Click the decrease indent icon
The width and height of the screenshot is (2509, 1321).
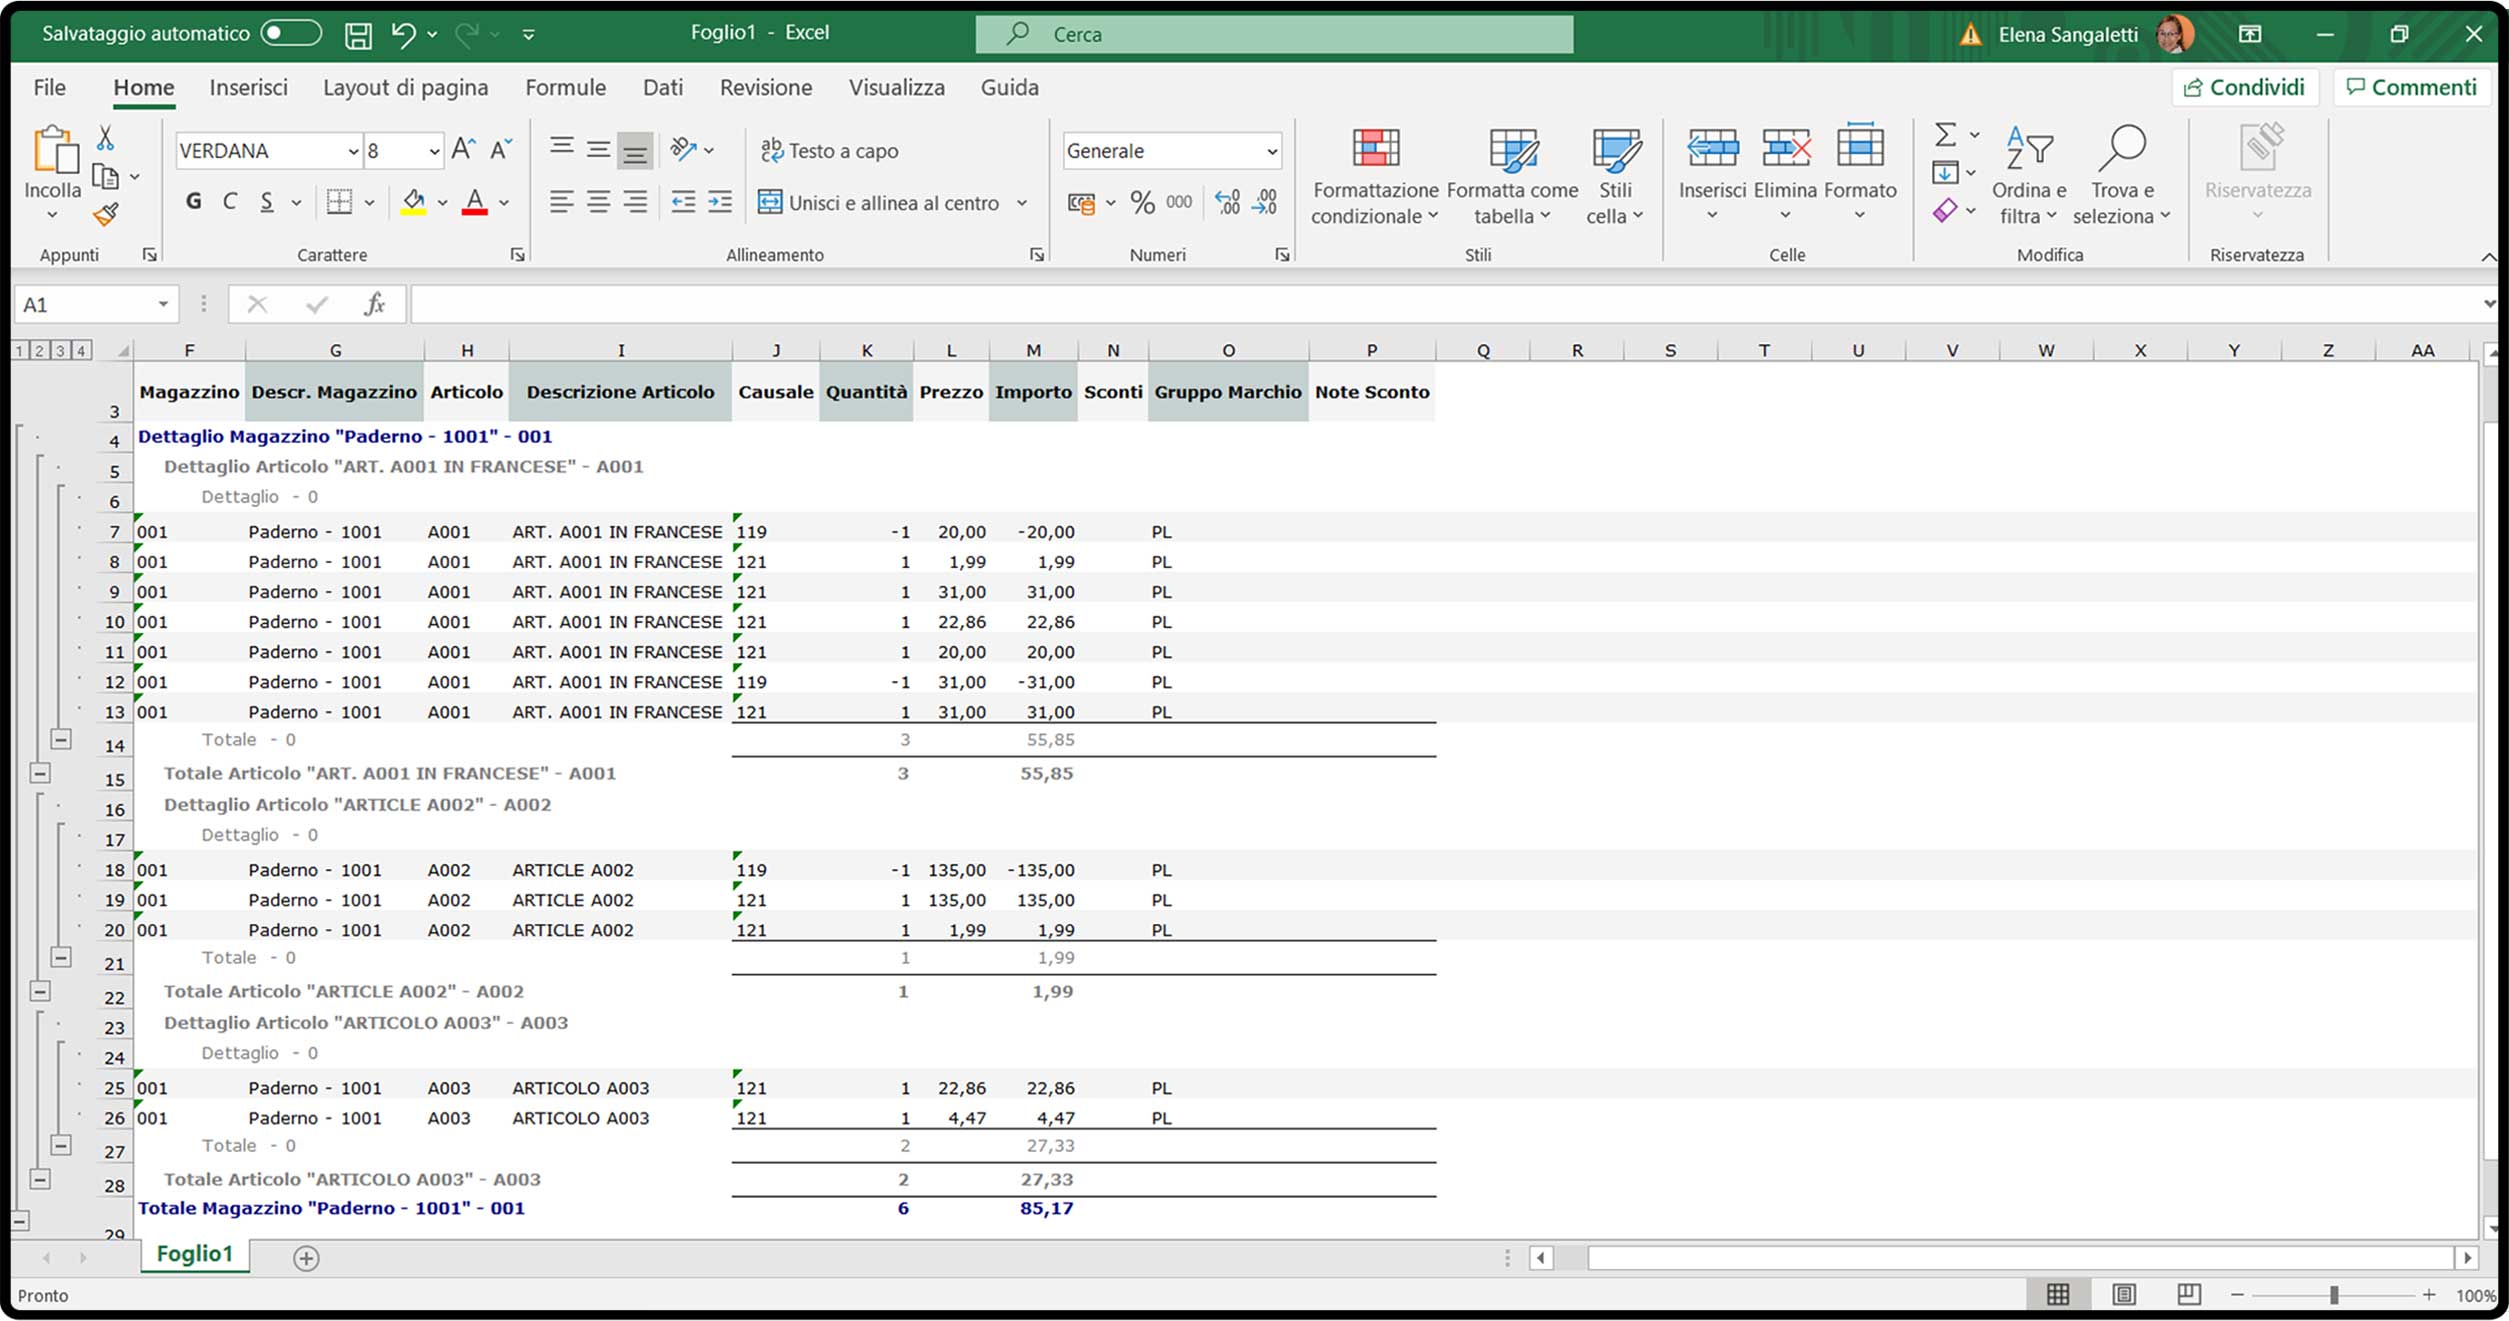(x=683, y=202)
